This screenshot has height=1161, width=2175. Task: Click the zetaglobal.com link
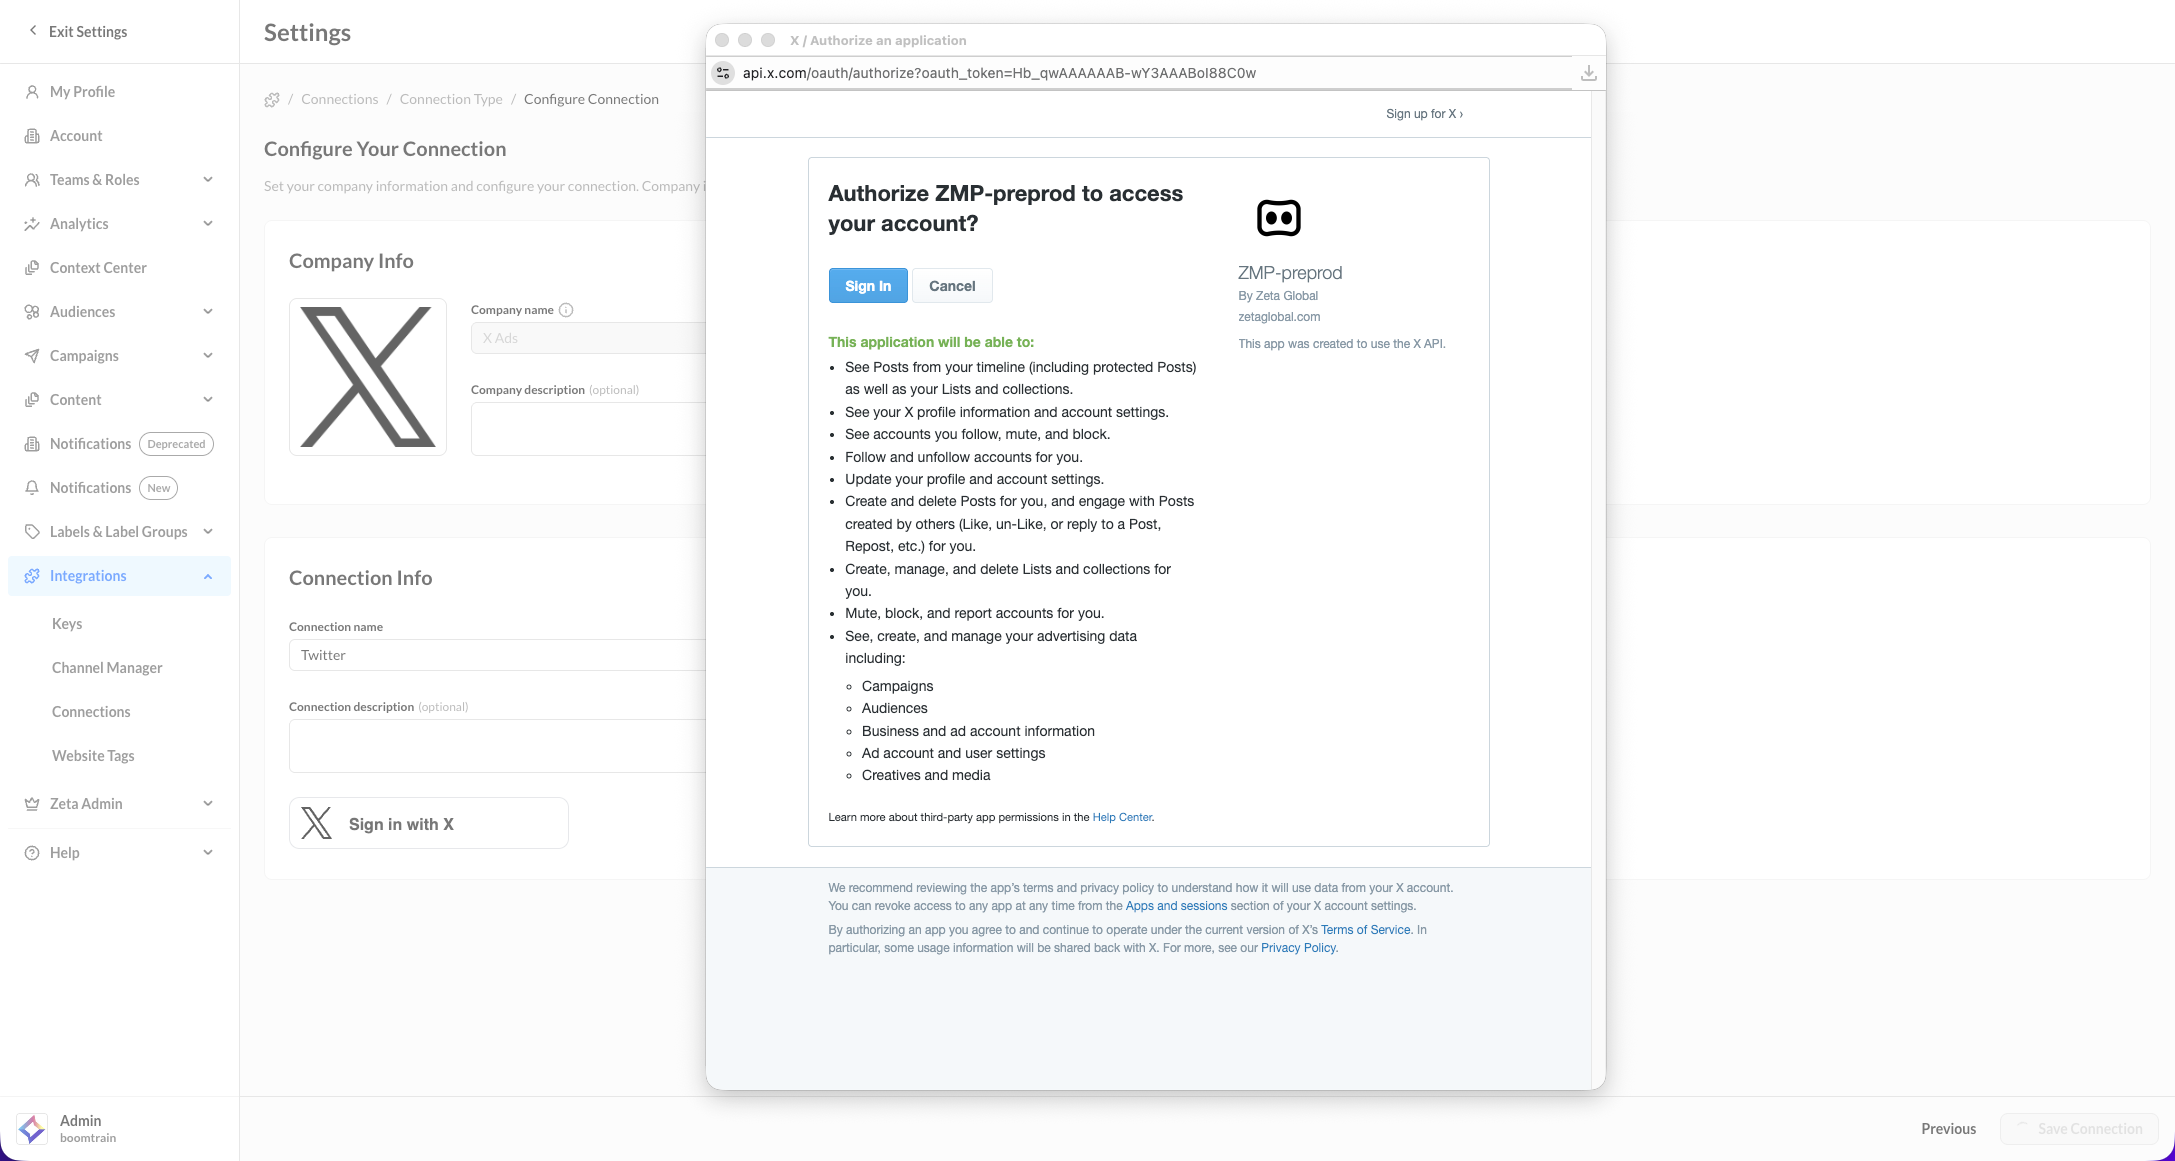tap(1279, 317)
